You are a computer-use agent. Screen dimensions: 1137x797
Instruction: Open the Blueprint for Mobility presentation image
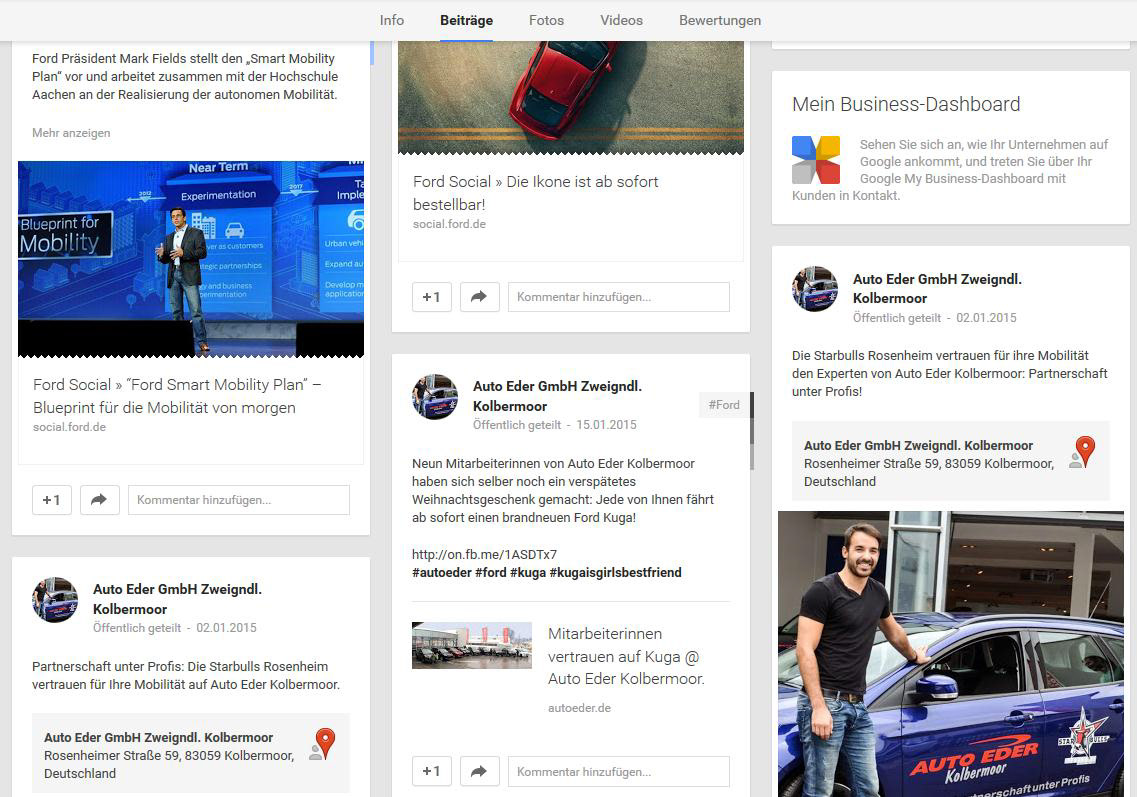pyautogui.click(x=191, y=258)
